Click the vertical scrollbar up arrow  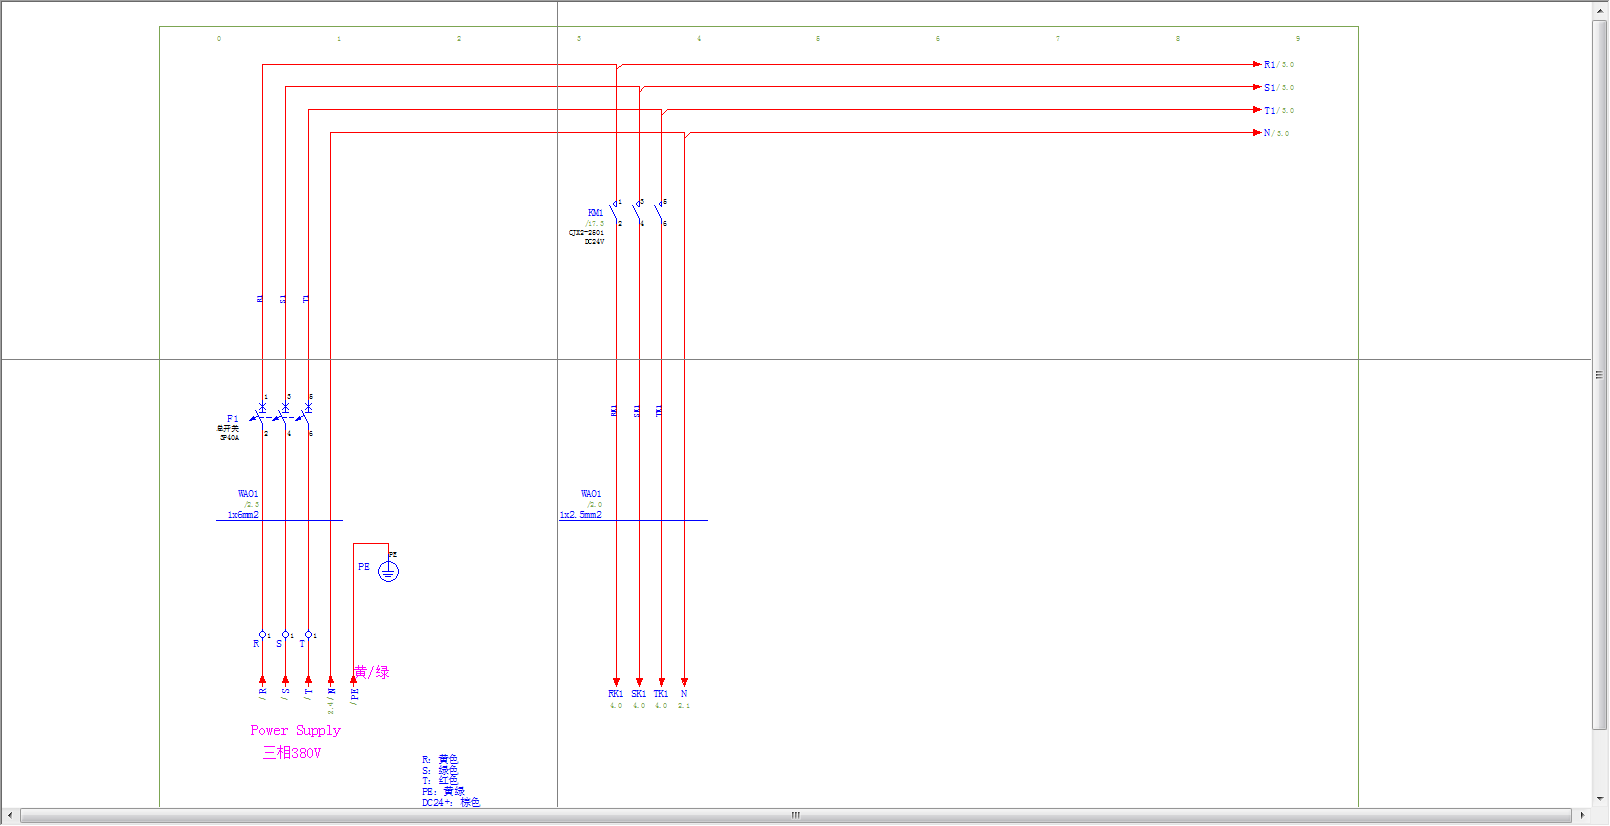point(1599,10)
